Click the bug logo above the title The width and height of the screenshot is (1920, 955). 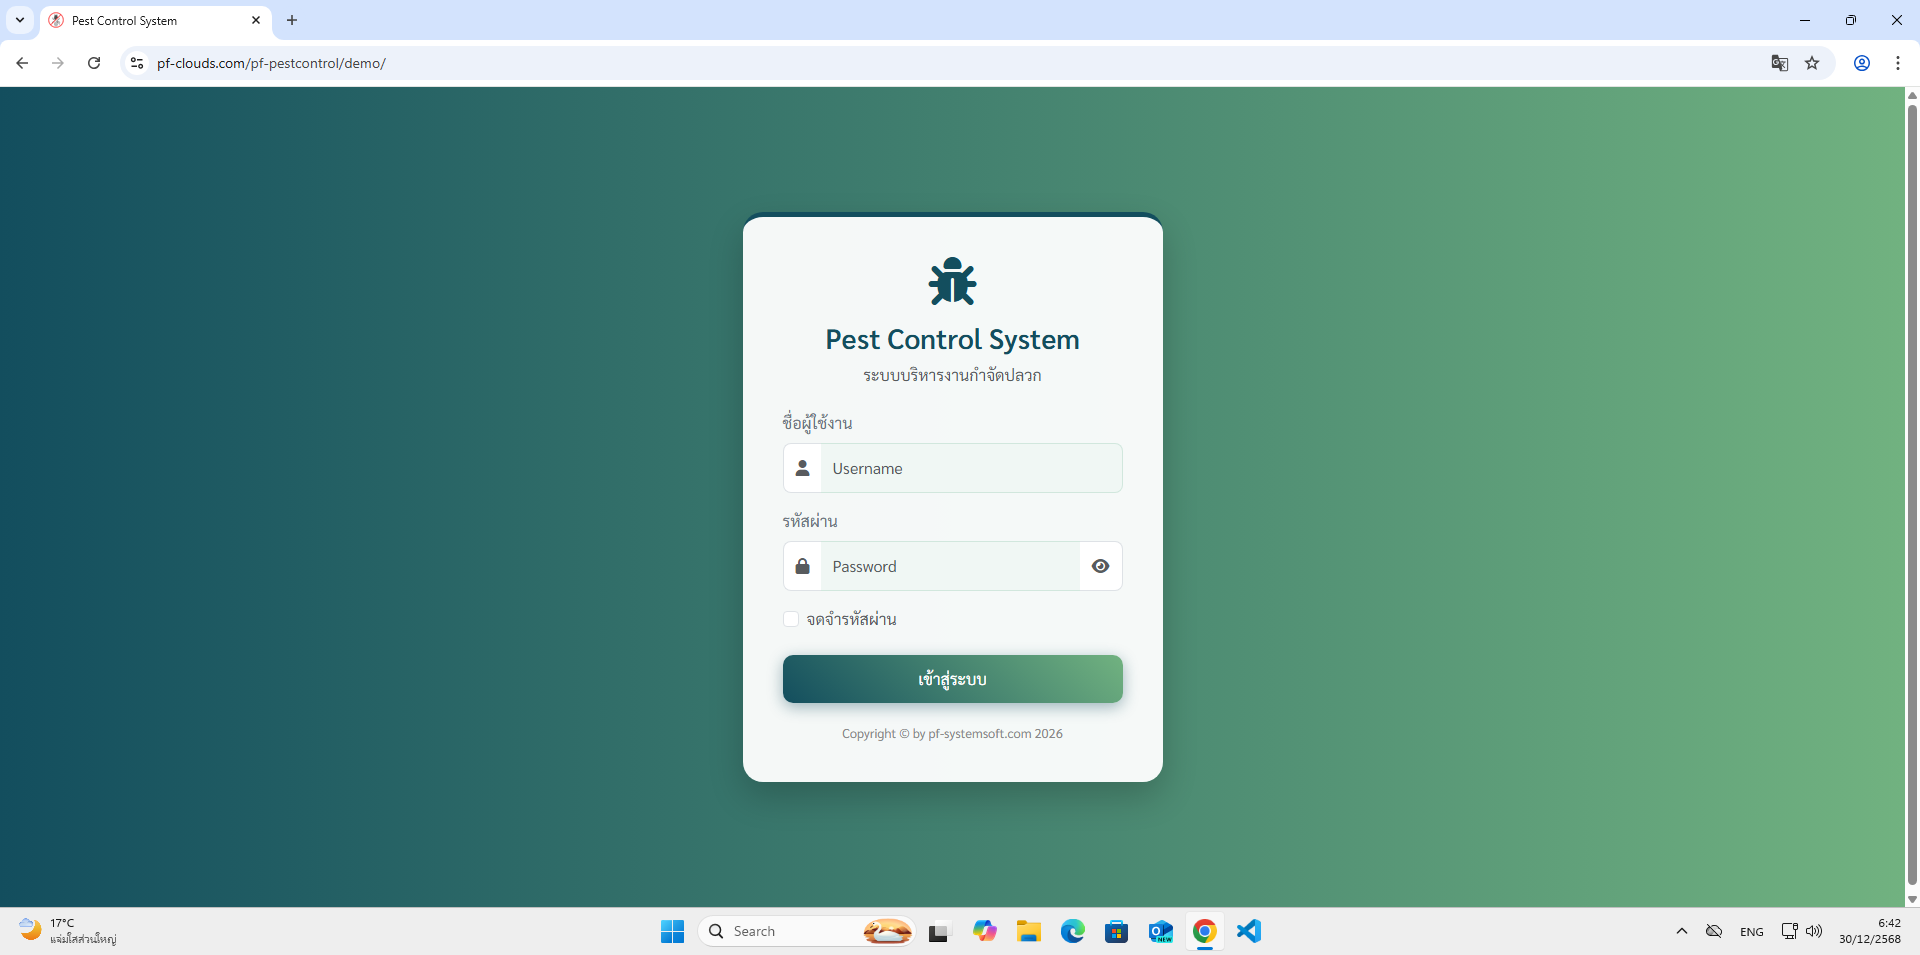(x=952, y=281)
